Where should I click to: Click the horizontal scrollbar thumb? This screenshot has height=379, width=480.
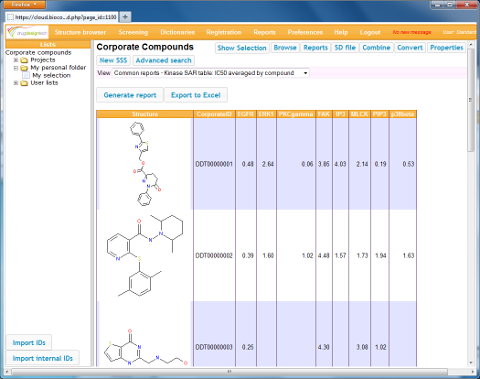(229, 371)
